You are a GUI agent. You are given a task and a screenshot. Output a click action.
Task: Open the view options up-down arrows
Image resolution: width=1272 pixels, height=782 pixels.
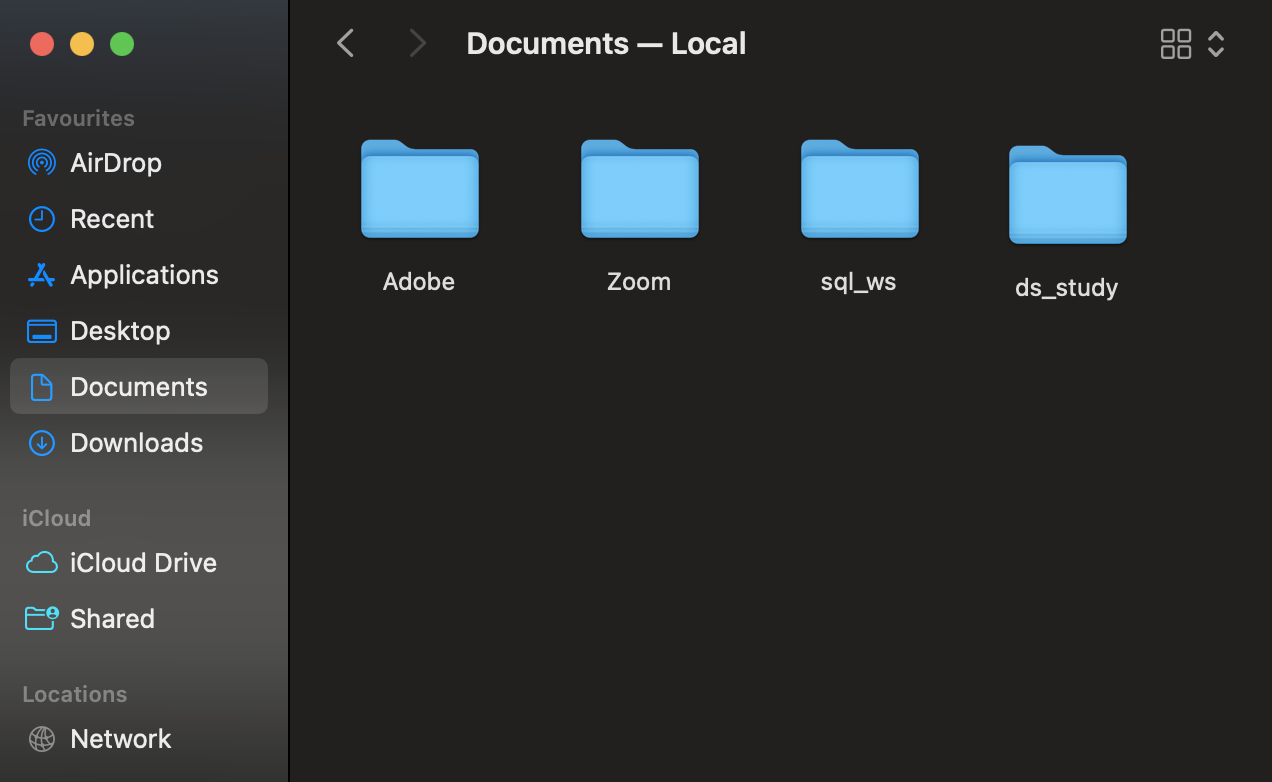(x=1216, y=43)
